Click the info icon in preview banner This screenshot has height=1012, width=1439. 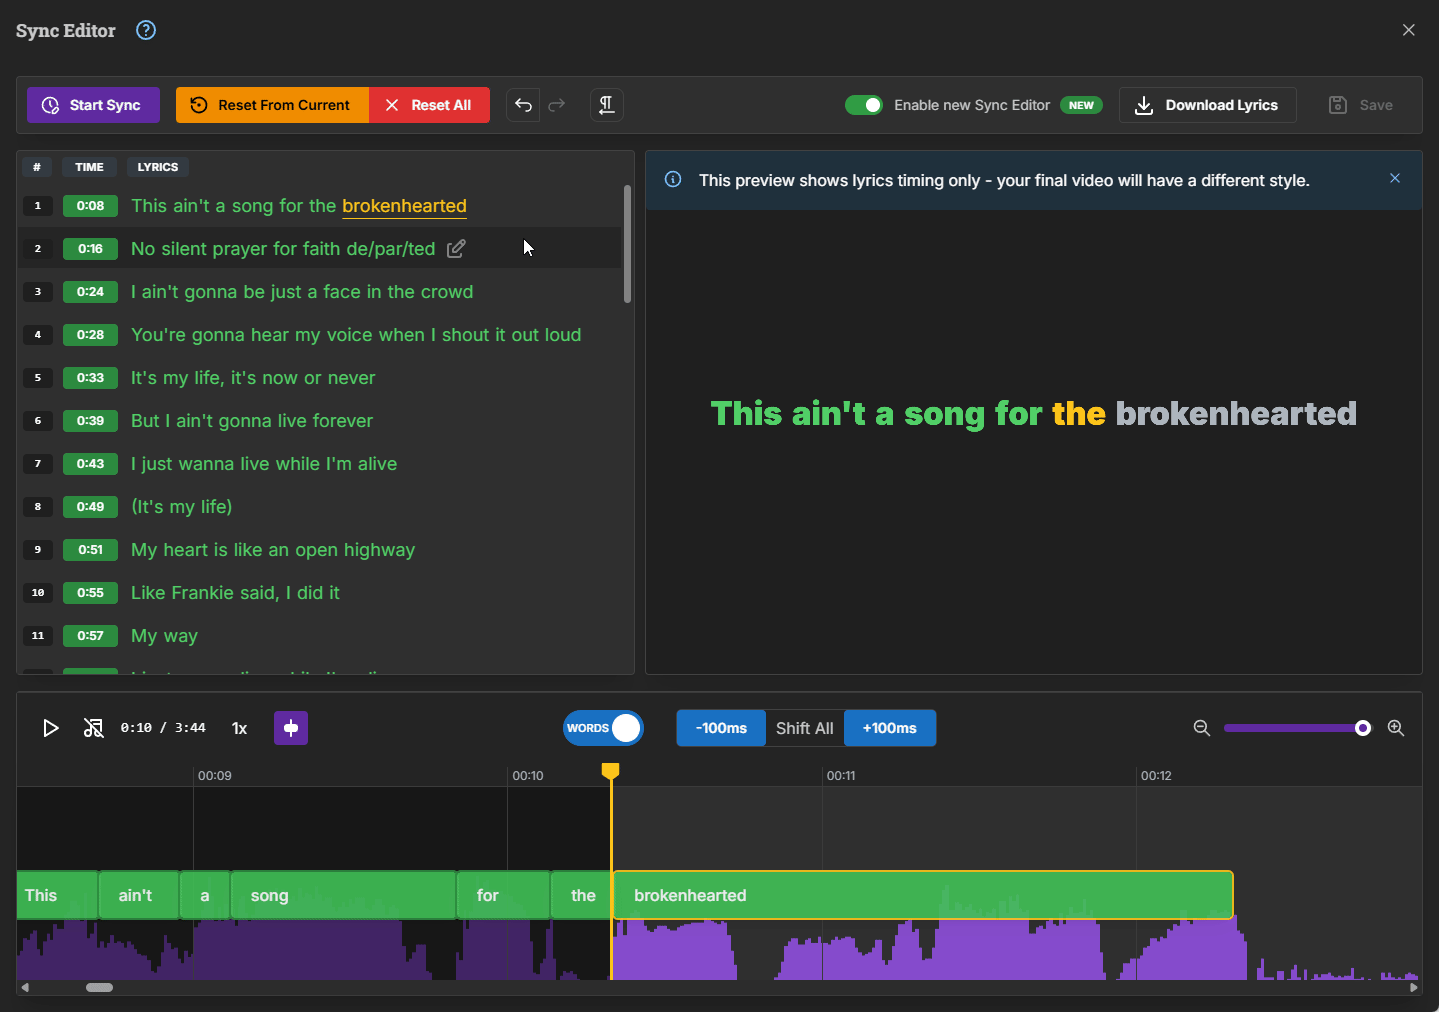coord(673,180)
